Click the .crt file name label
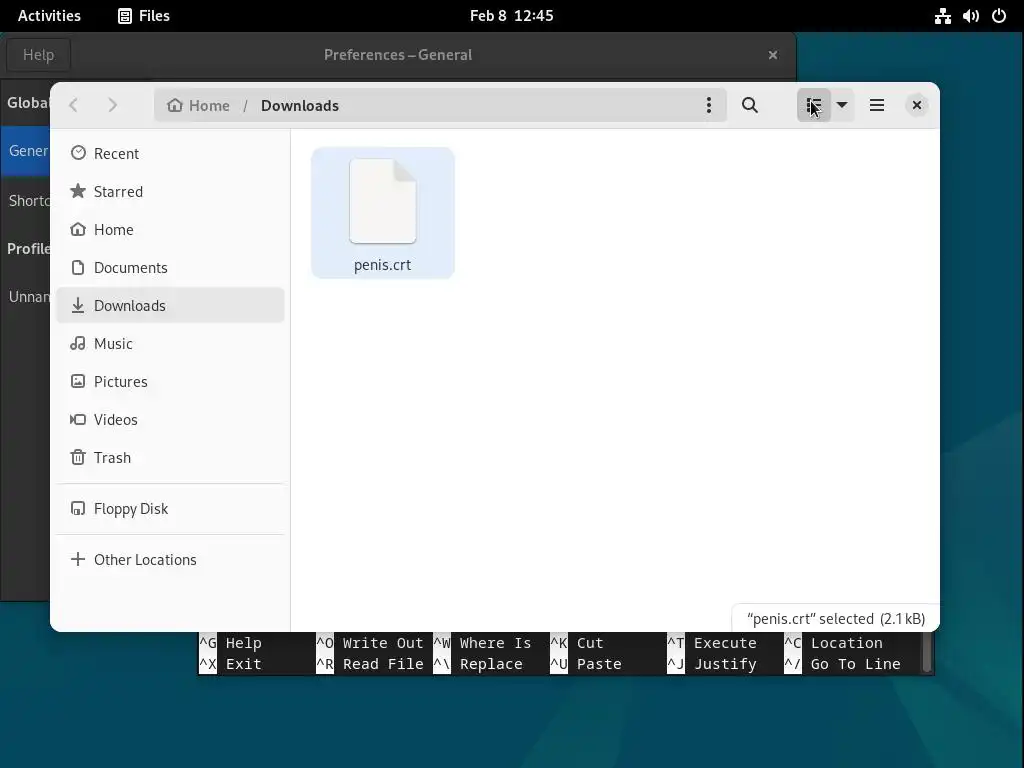Viewport: 1024px width, 768px height. (x=383, y=264)
